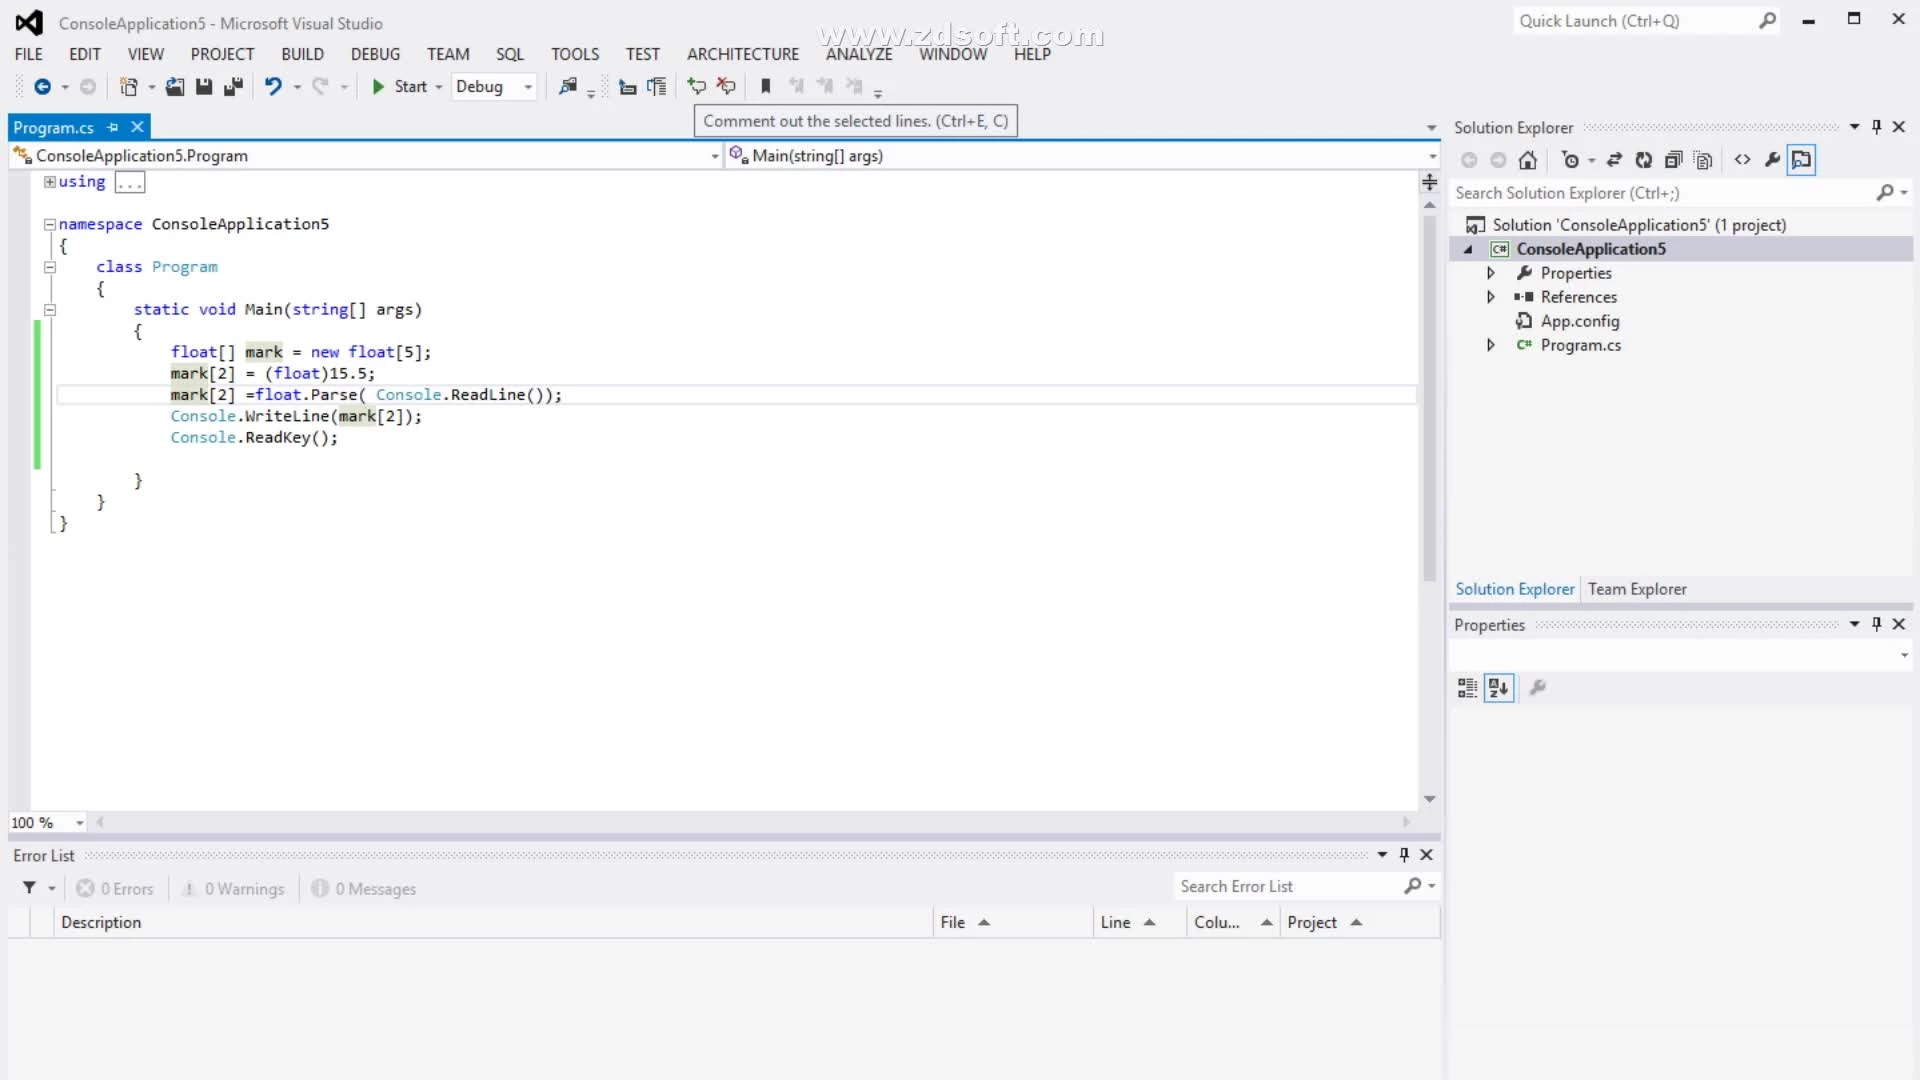Toggle the 0 Errors filter
The height and width of the screenshot is (1080, 1920).
pyautogui.click(x=115, y=889)
